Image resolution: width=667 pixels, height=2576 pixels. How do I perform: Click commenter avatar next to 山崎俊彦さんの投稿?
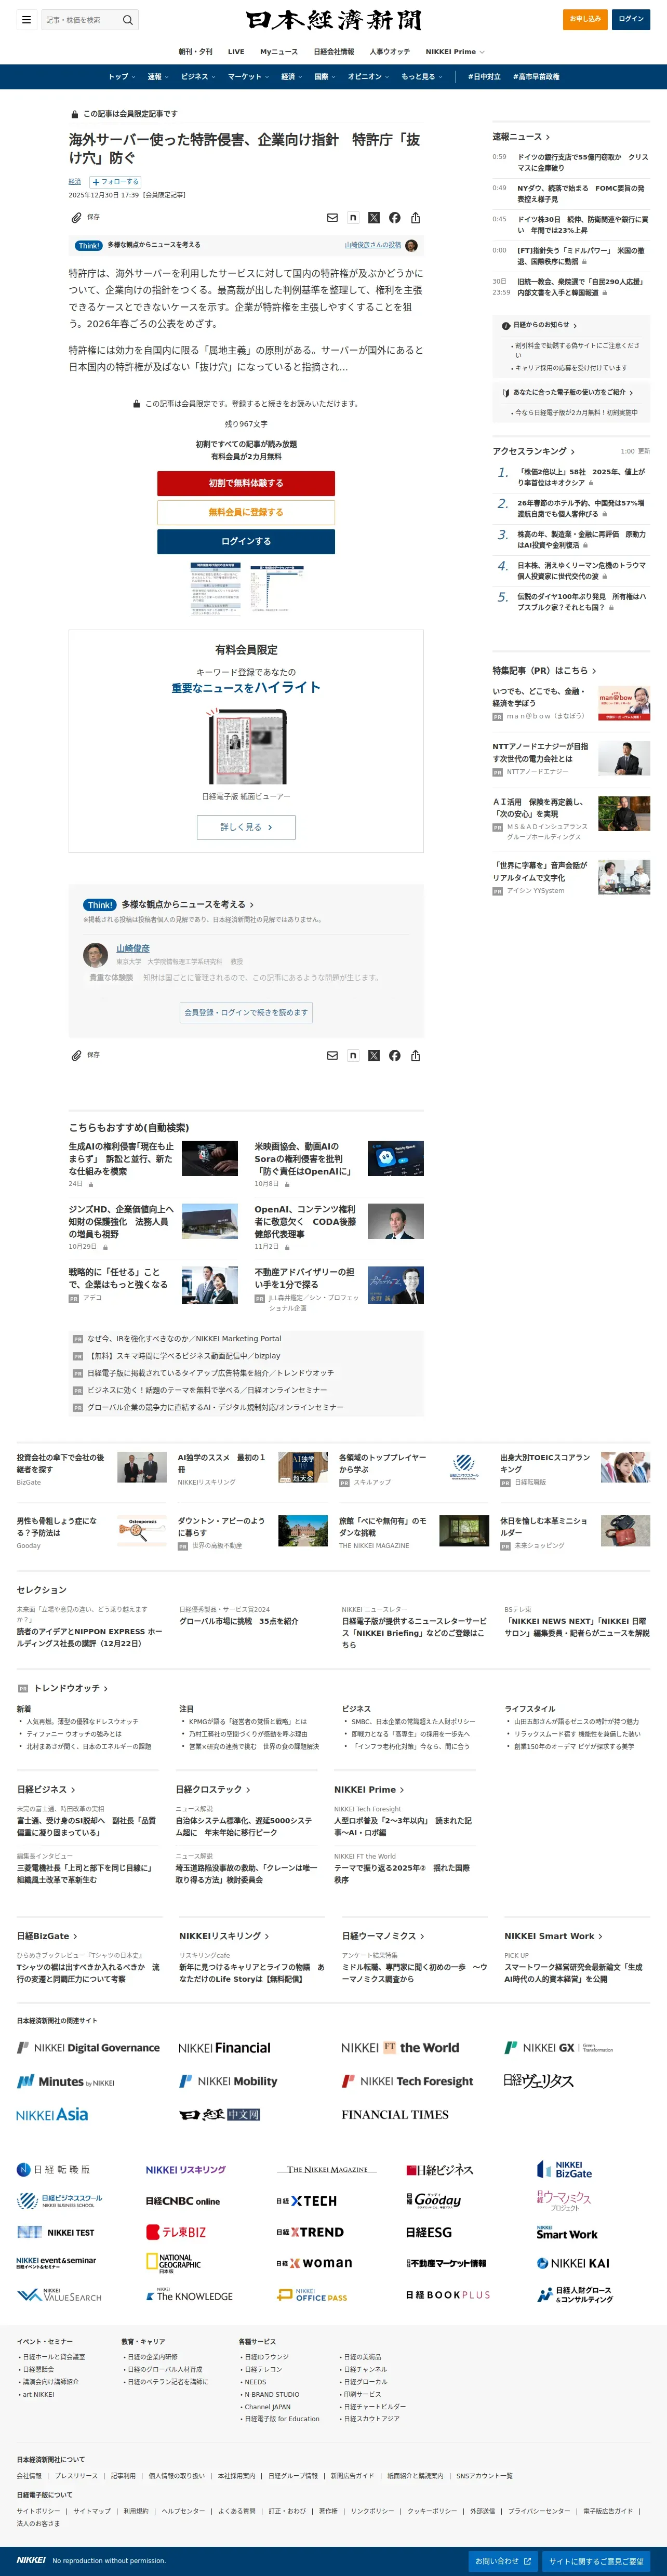pyautogui.click(x=411, y=245)
